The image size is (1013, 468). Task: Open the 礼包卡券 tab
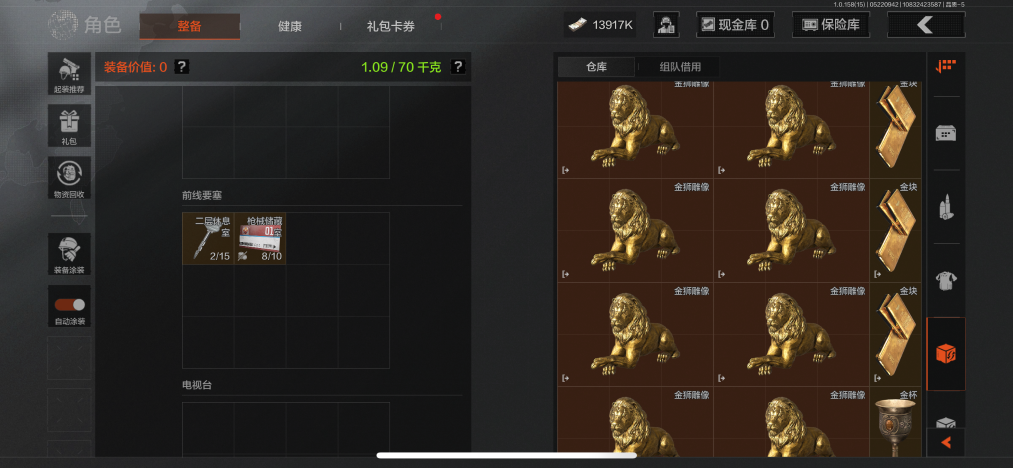pyautogui.click(x=391, y=27)
